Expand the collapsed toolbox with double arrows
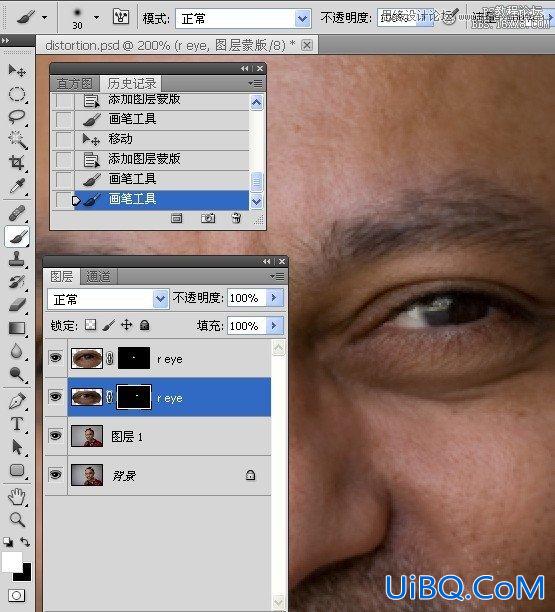 click(5, 41)
